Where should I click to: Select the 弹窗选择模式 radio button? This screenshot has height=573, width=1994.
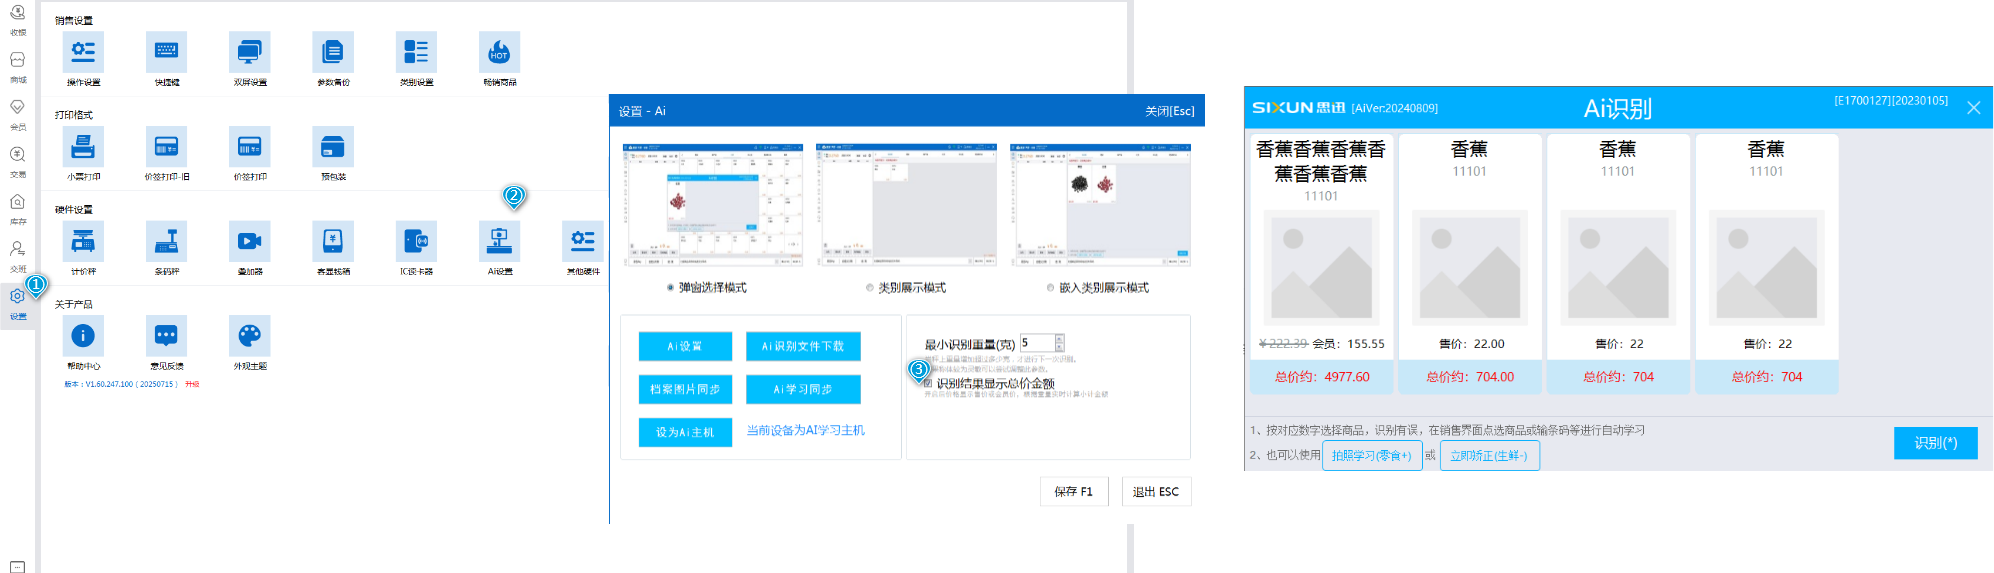point(670,288)
